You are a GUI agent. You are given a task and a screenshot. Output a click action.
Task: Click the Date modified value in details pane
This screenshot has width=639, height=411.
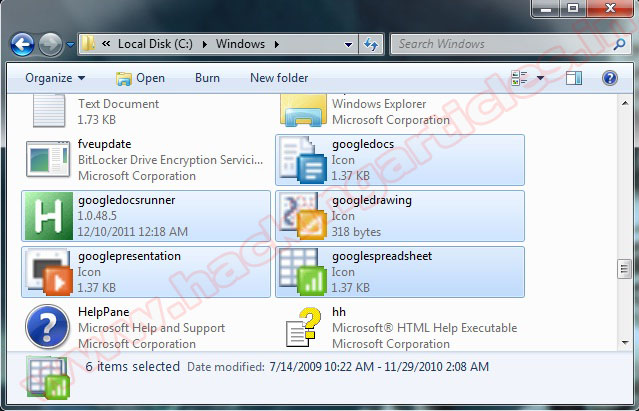pyautogui.click(x=379, y=367)
